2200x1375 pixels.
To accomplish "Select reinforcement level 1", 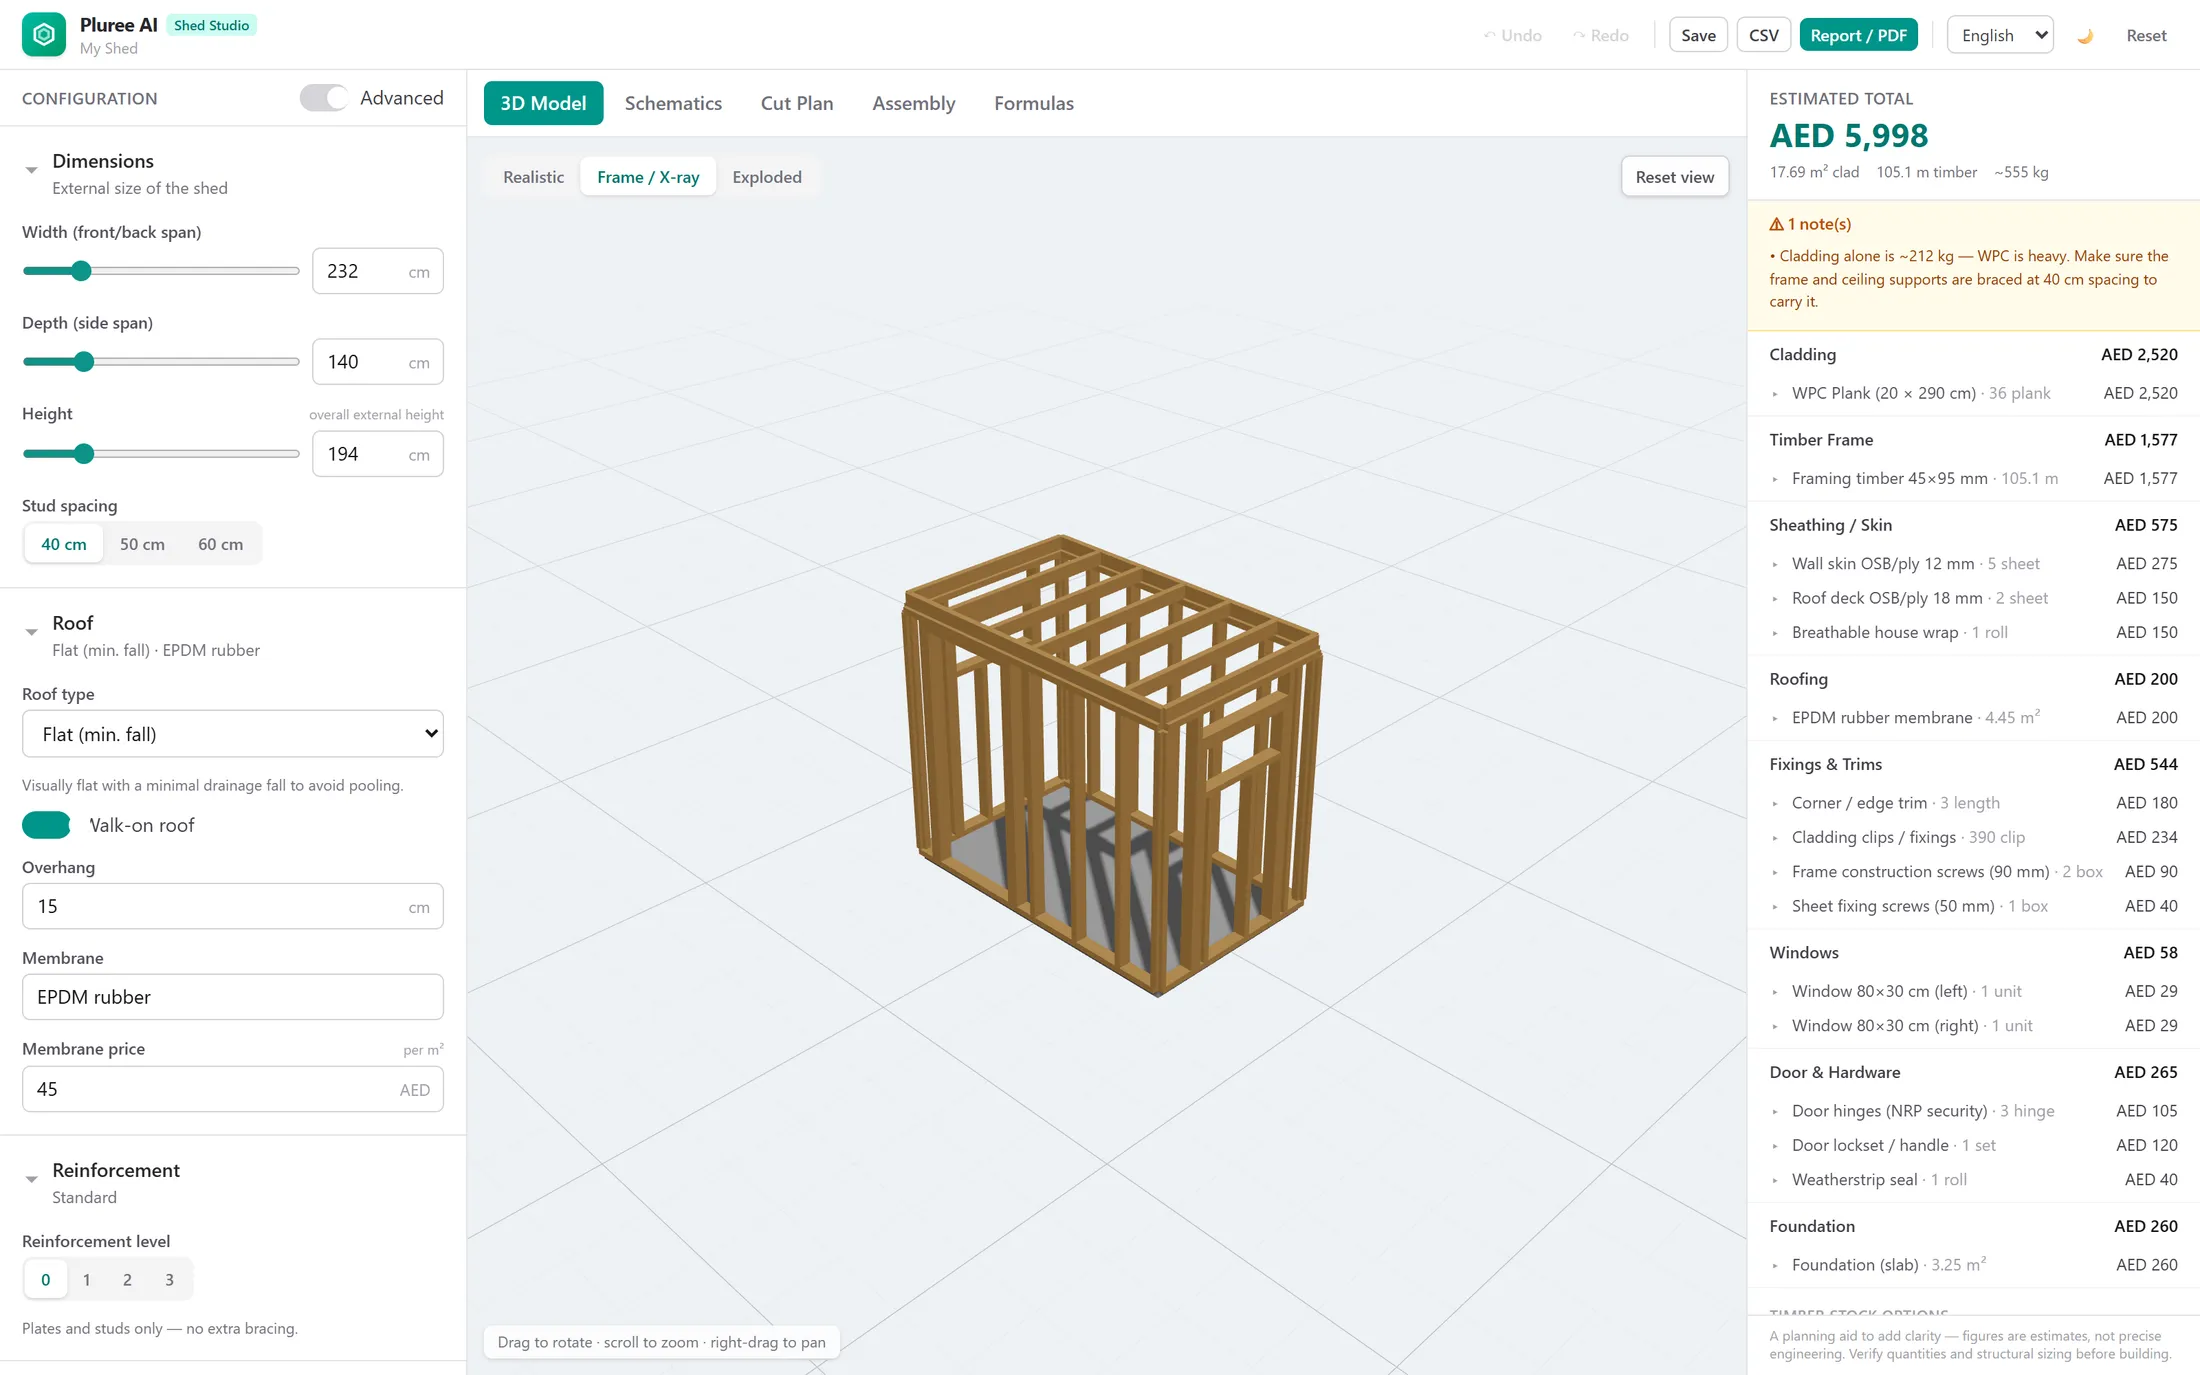I will (87, 1280).
